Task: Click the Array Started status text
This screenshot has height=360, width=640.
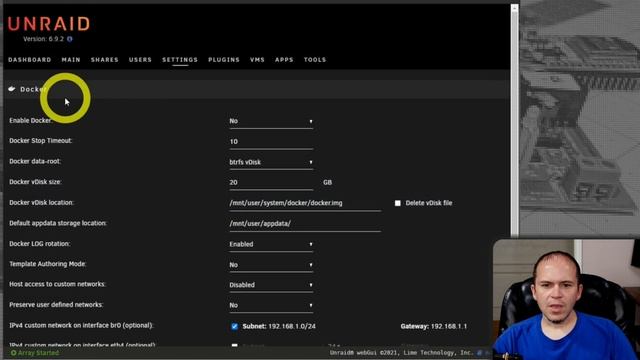Action: point(38,353)
